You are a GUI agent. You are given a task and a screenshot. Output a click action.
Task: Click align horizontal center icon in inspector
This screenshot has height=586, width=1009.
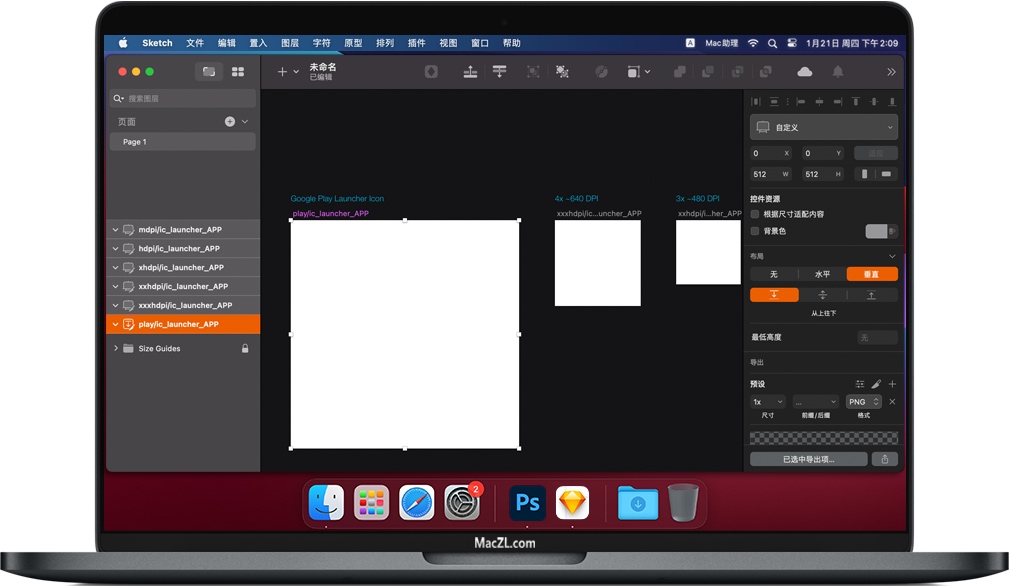pos(819,102)
